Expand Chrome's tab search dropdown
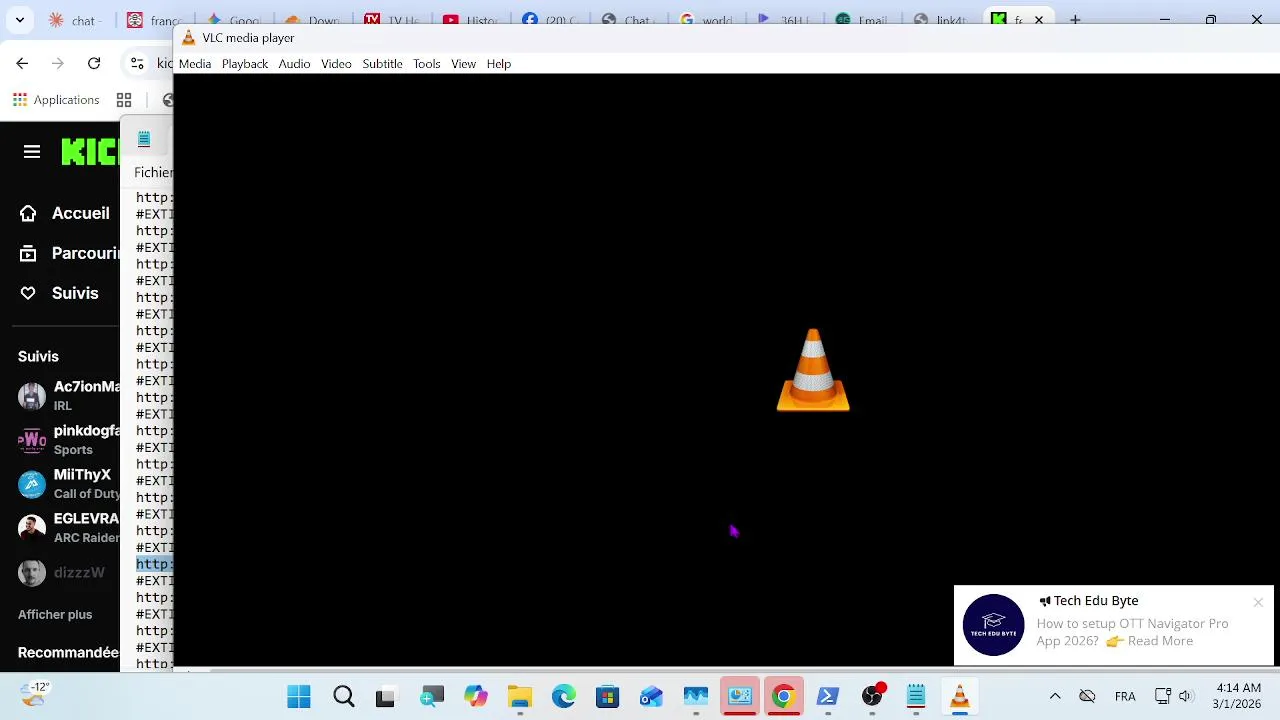The height and width of the screenshot is (720, 1280). [x=19, y=20]
